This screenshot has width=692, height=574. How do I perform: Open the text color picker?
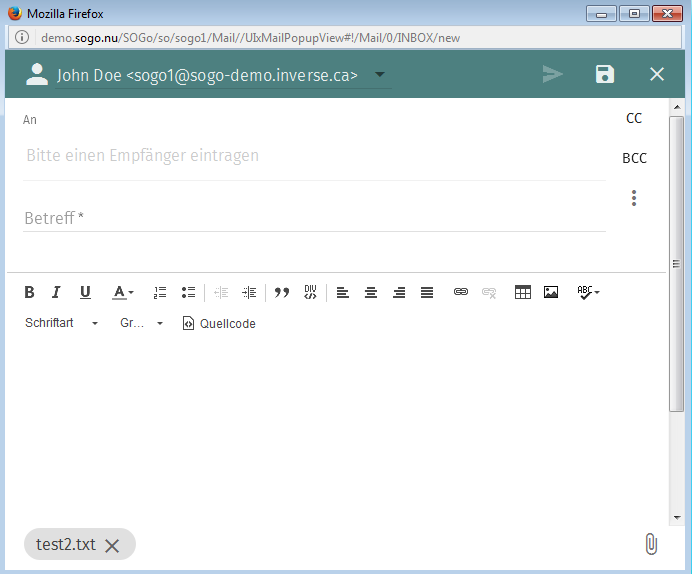[x=122, y=292]
